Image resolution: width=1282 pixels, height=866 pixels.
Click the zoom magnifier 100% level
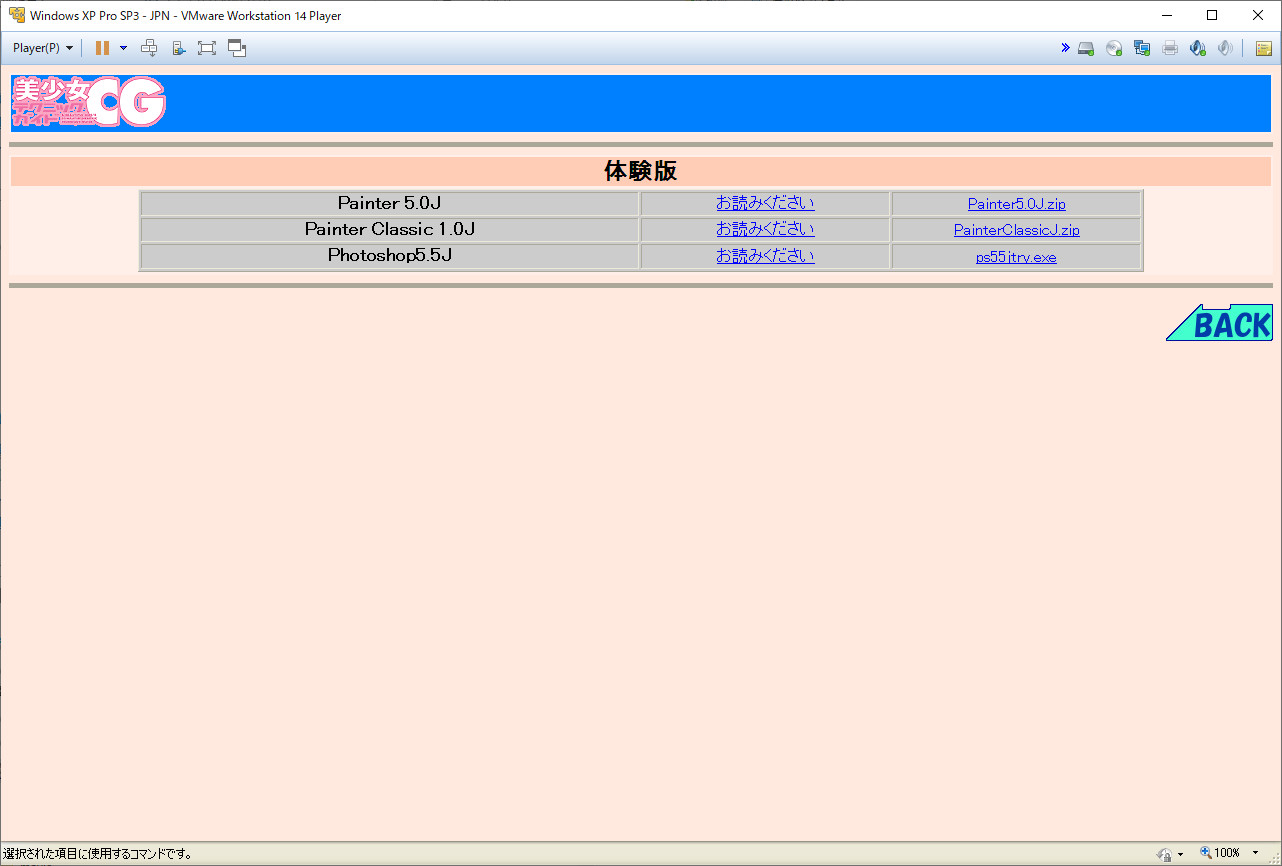(1220, 853)
